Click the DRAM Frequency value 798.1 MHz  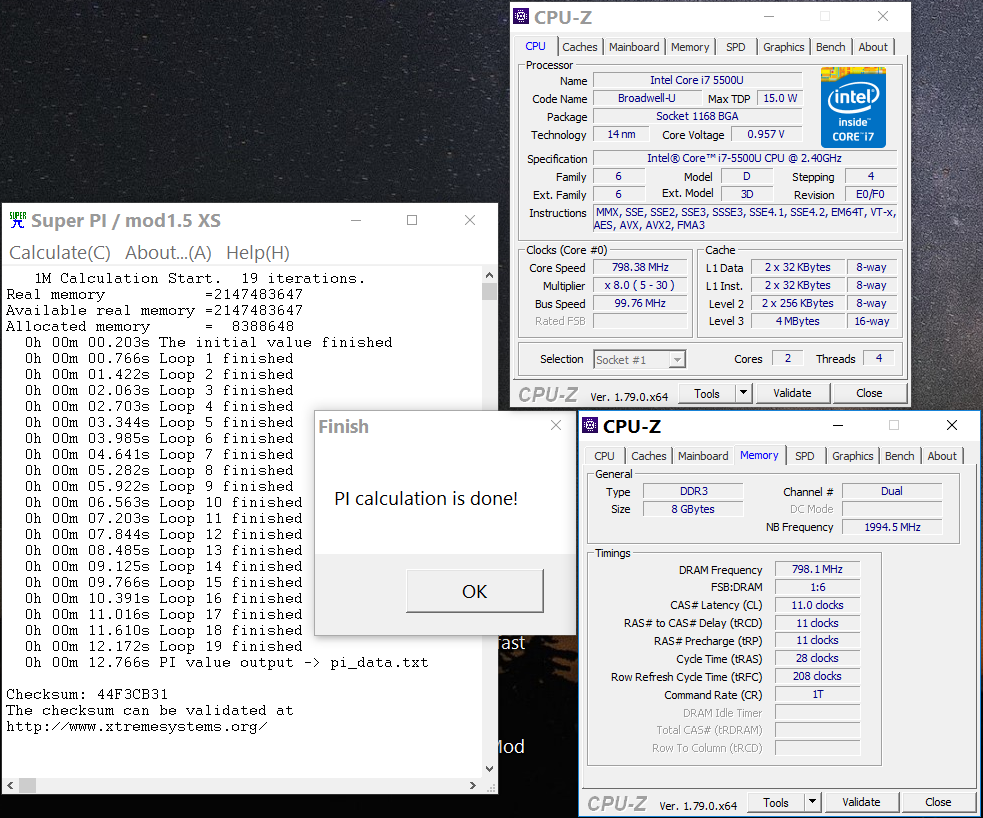point(817,569)
